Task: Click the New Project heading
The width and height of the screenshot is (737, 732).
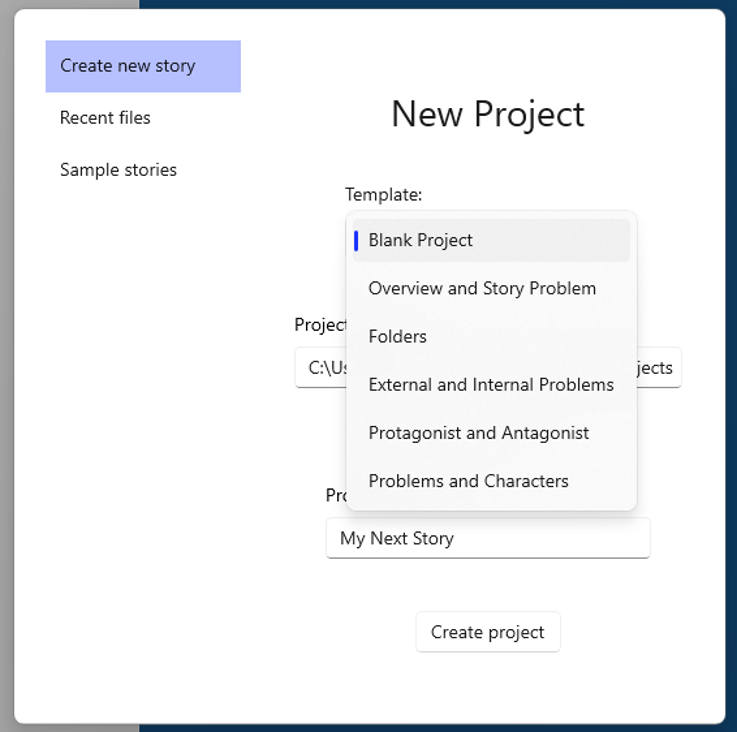Action: pyautogui.click(x=488, y=114)
